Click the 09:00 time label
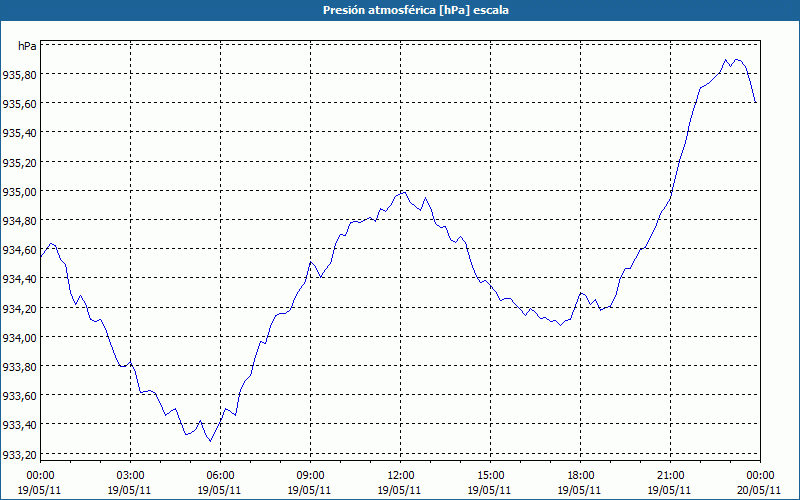Screen dimensions: 800x500 point(310,476)
